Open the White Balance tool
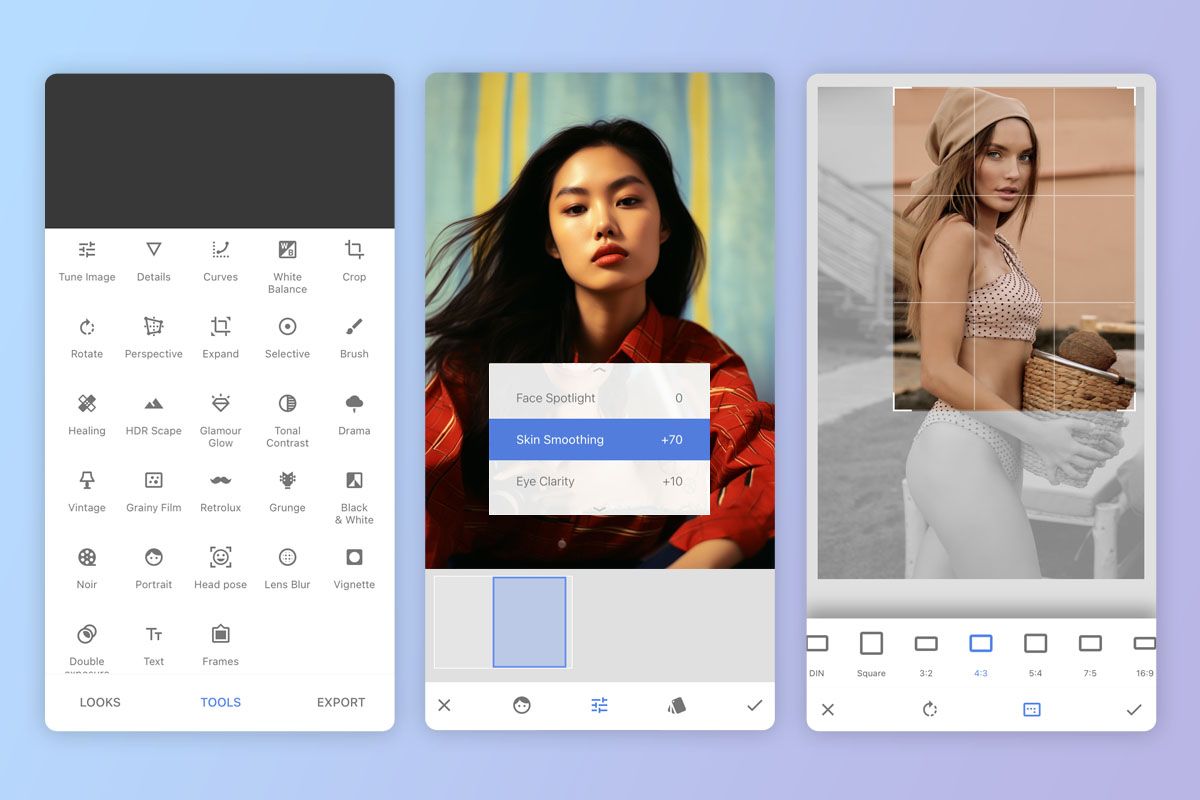Screen dimensions: 1200x800 287,265
